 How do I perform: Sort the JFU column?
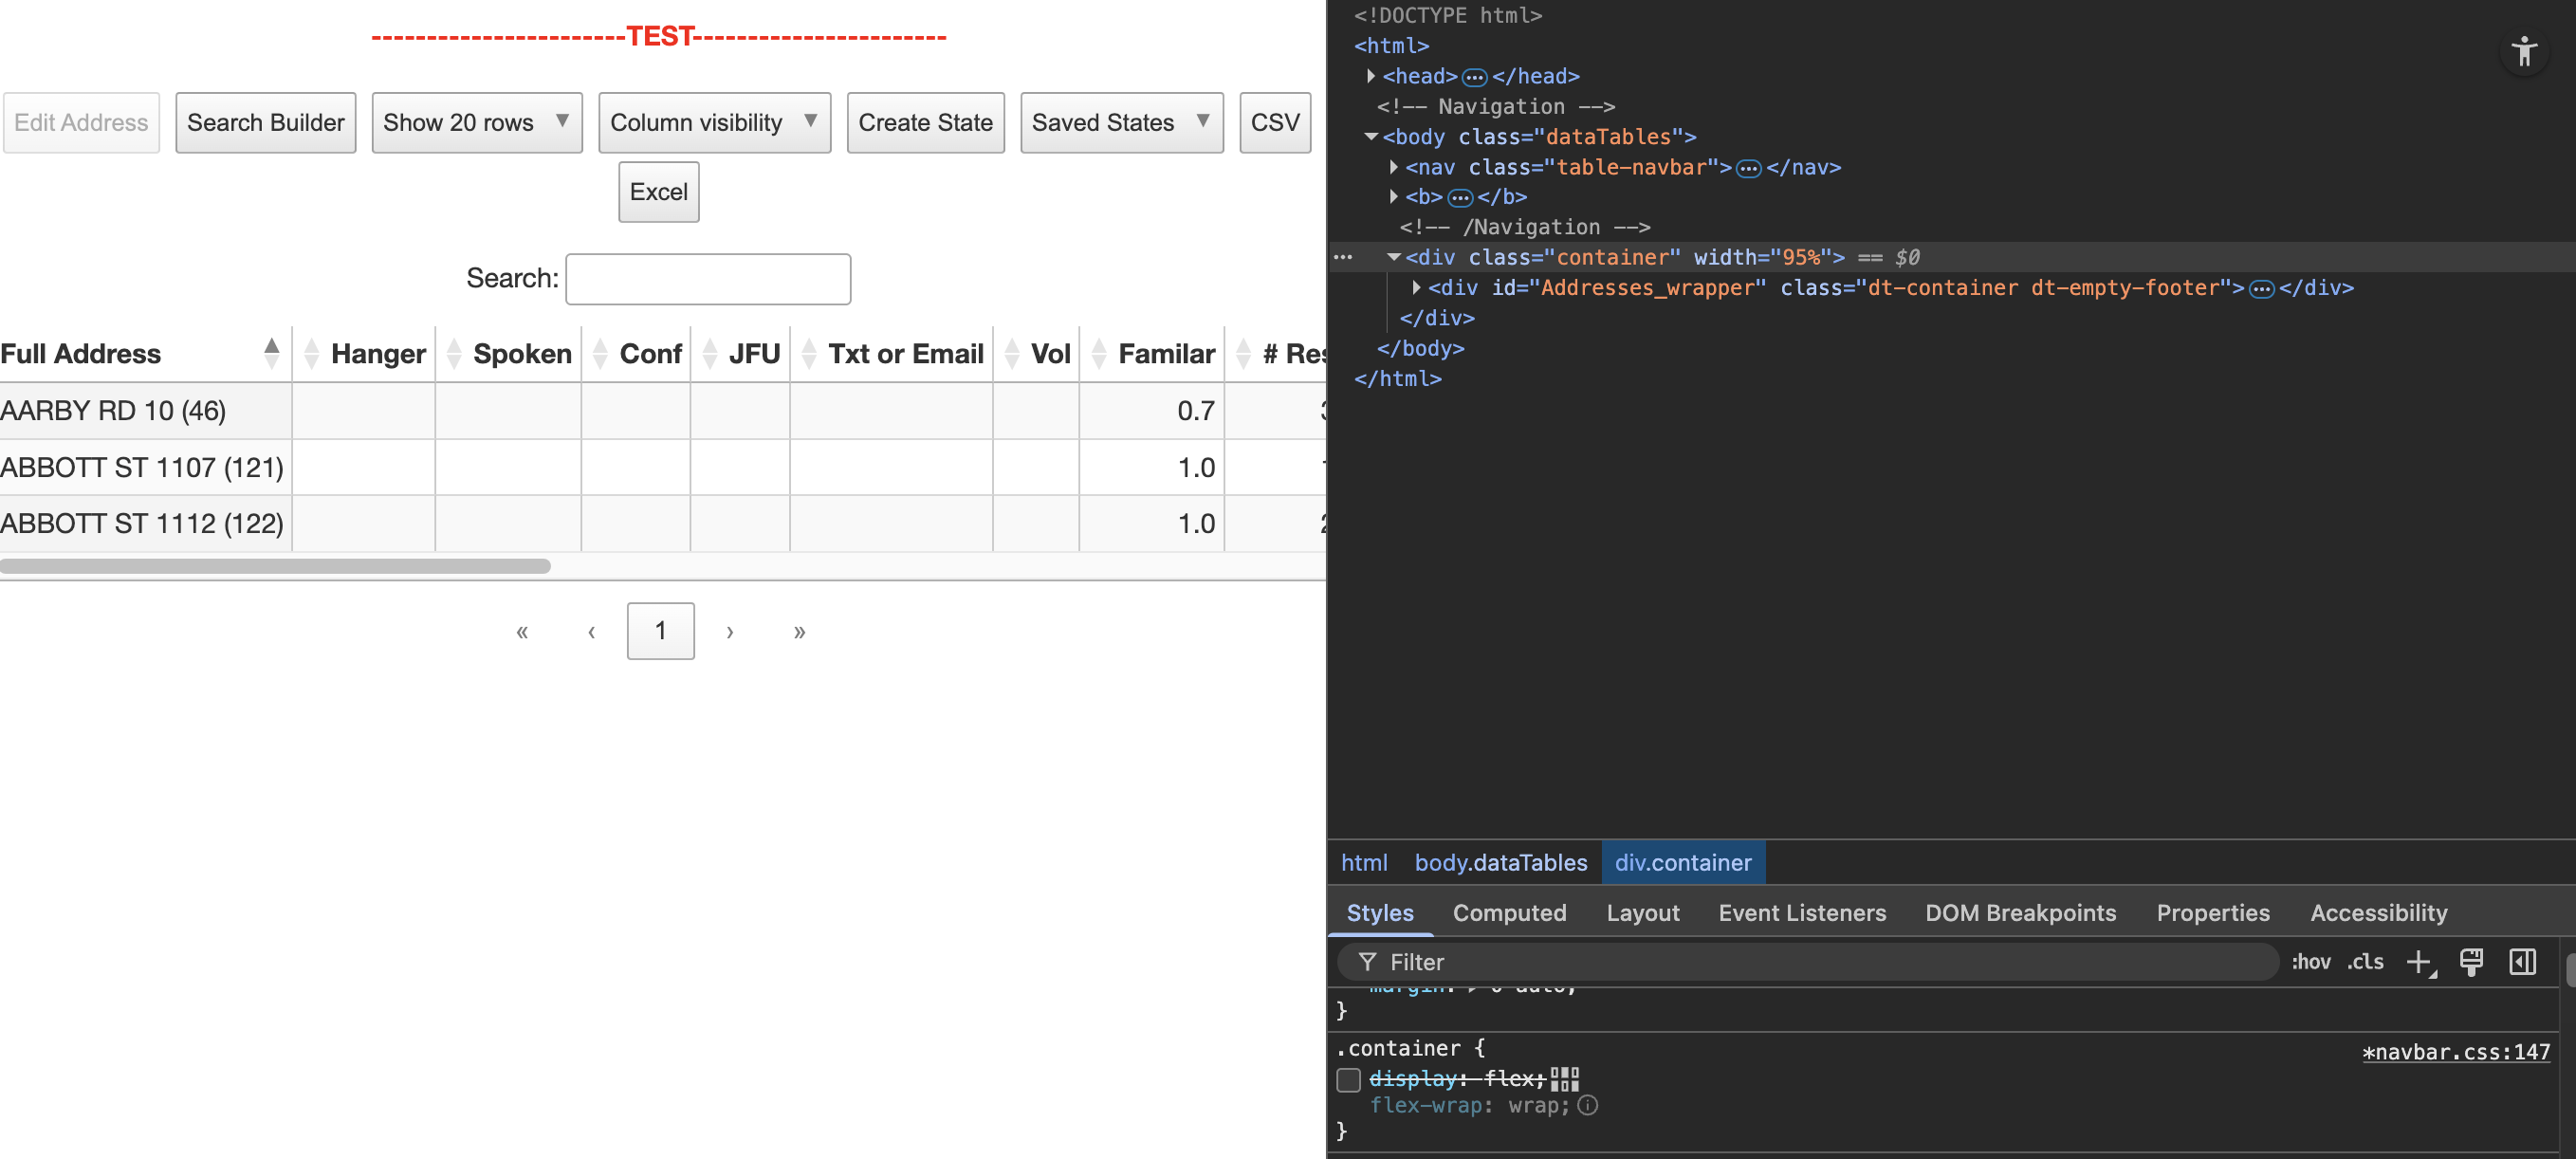point(709,353)
